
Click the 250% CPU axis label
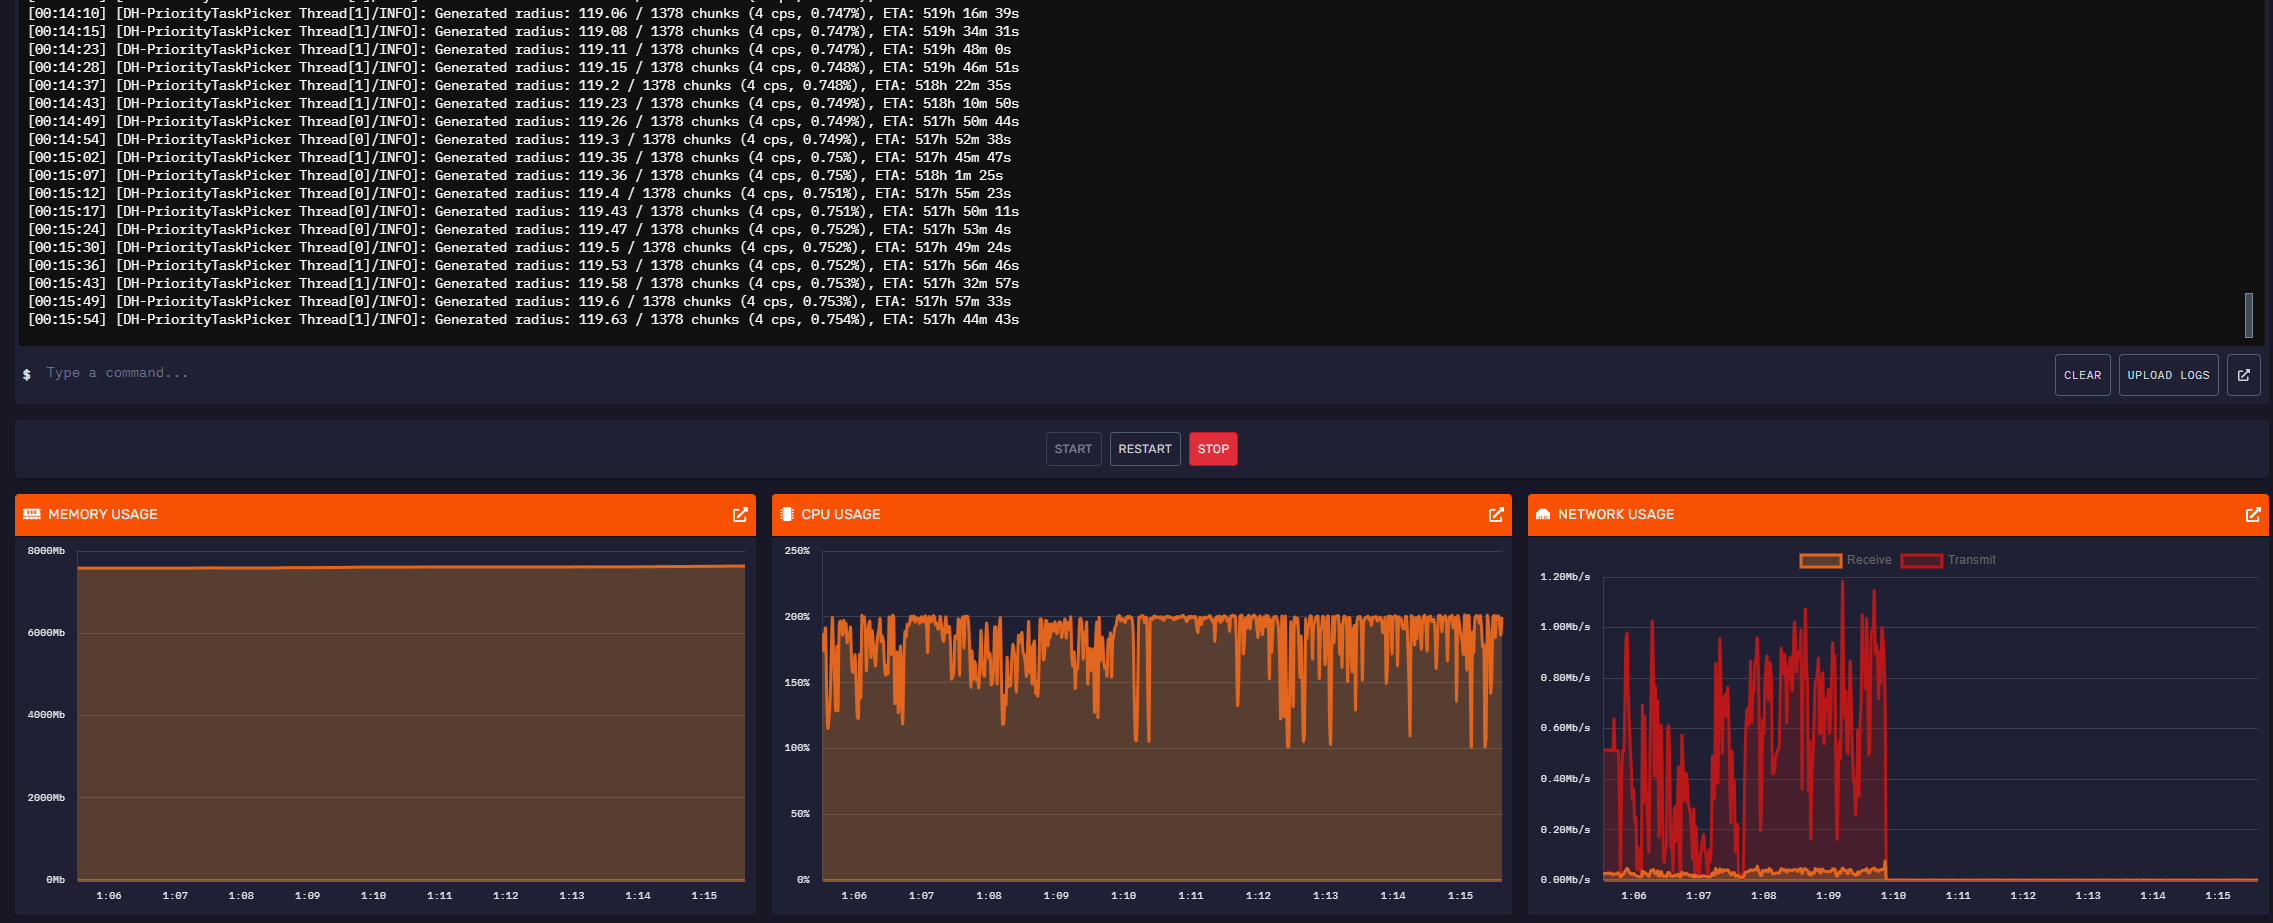click(x=797, y=551)
